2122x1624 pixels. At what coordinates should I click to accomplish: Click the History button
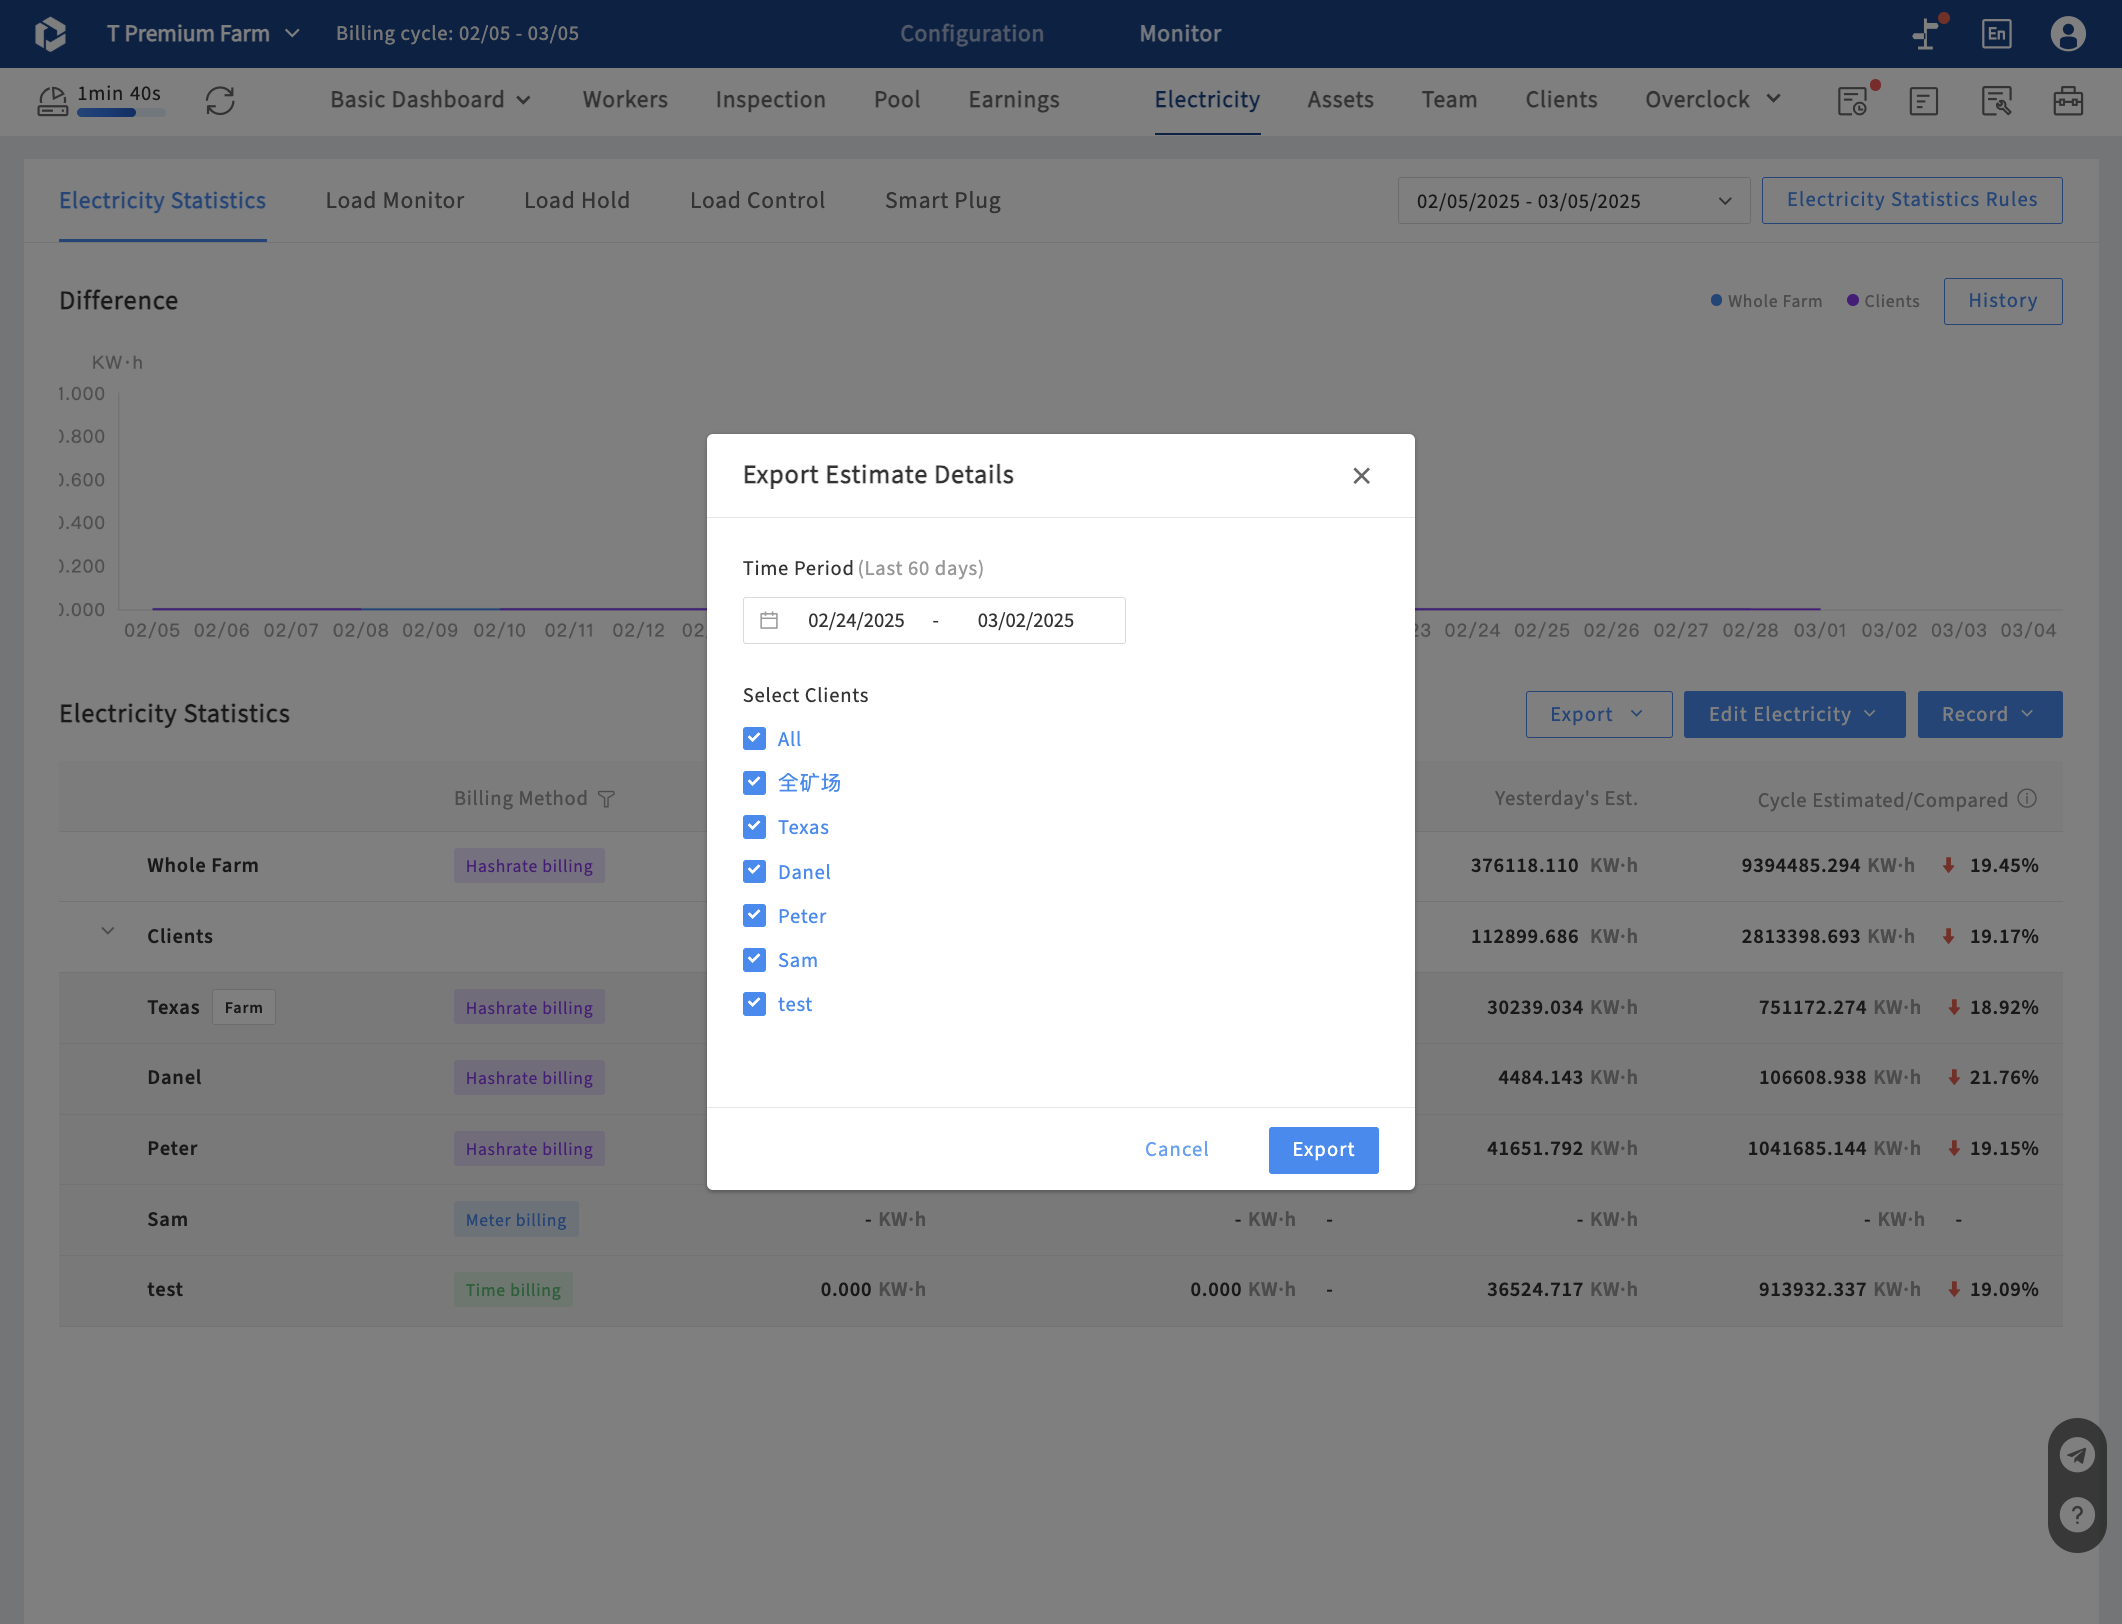click(2002, 301)
